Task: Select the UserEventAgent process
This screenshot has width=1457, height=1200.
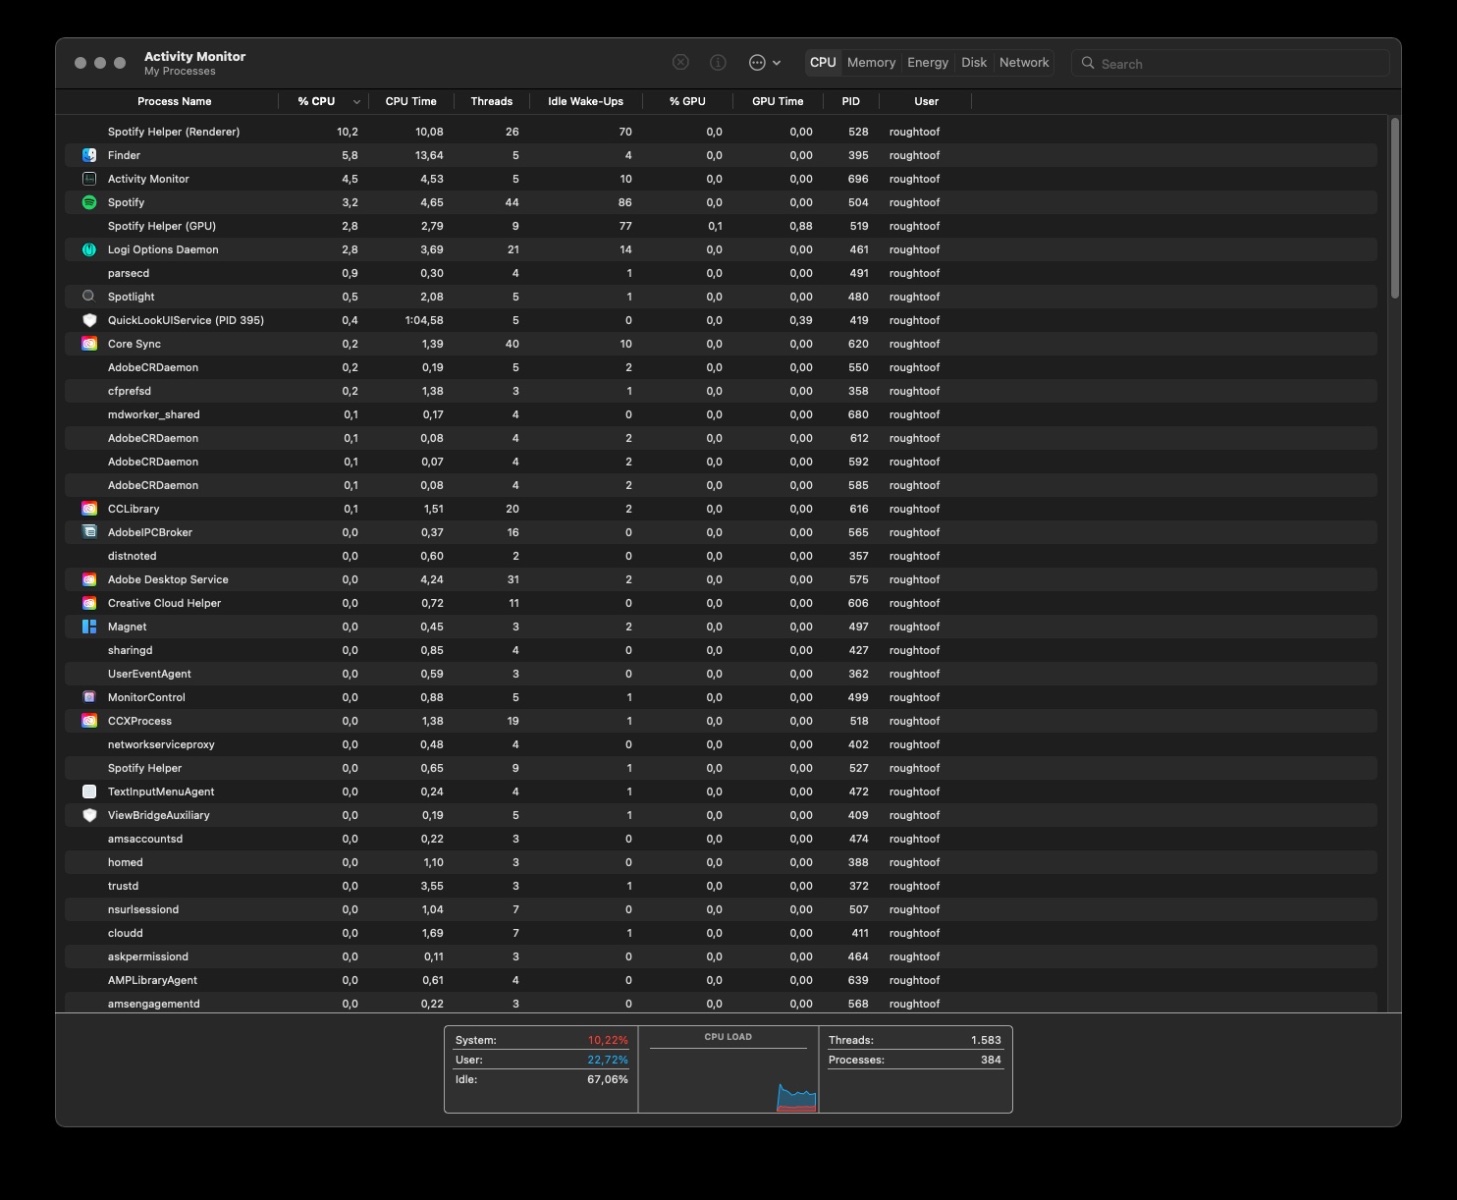Action: [x=721, y=674]
